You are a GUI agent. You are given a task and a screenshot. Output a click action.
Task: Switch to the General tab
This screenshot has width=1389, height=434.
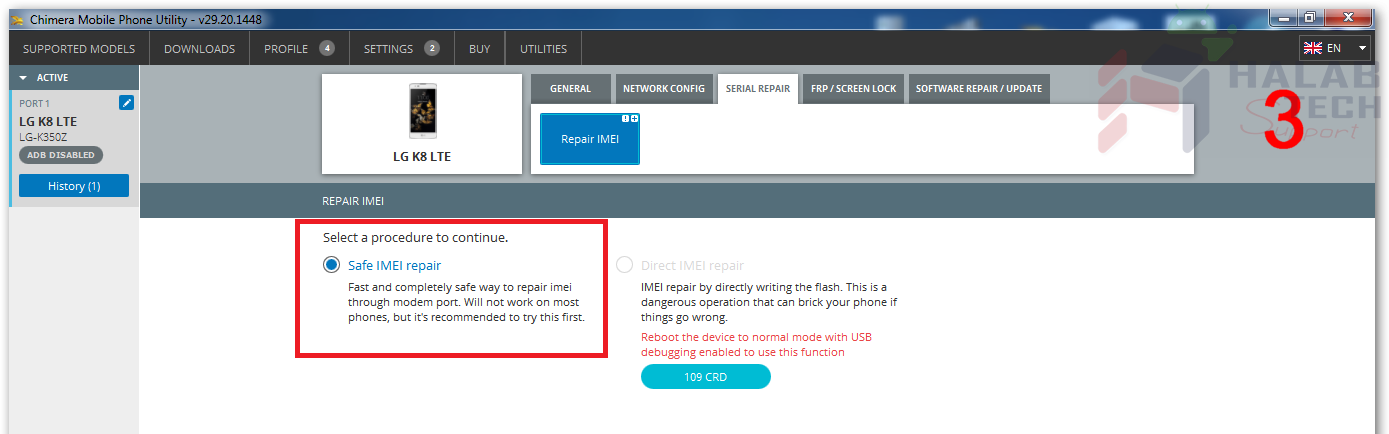[x=570, y=89]
